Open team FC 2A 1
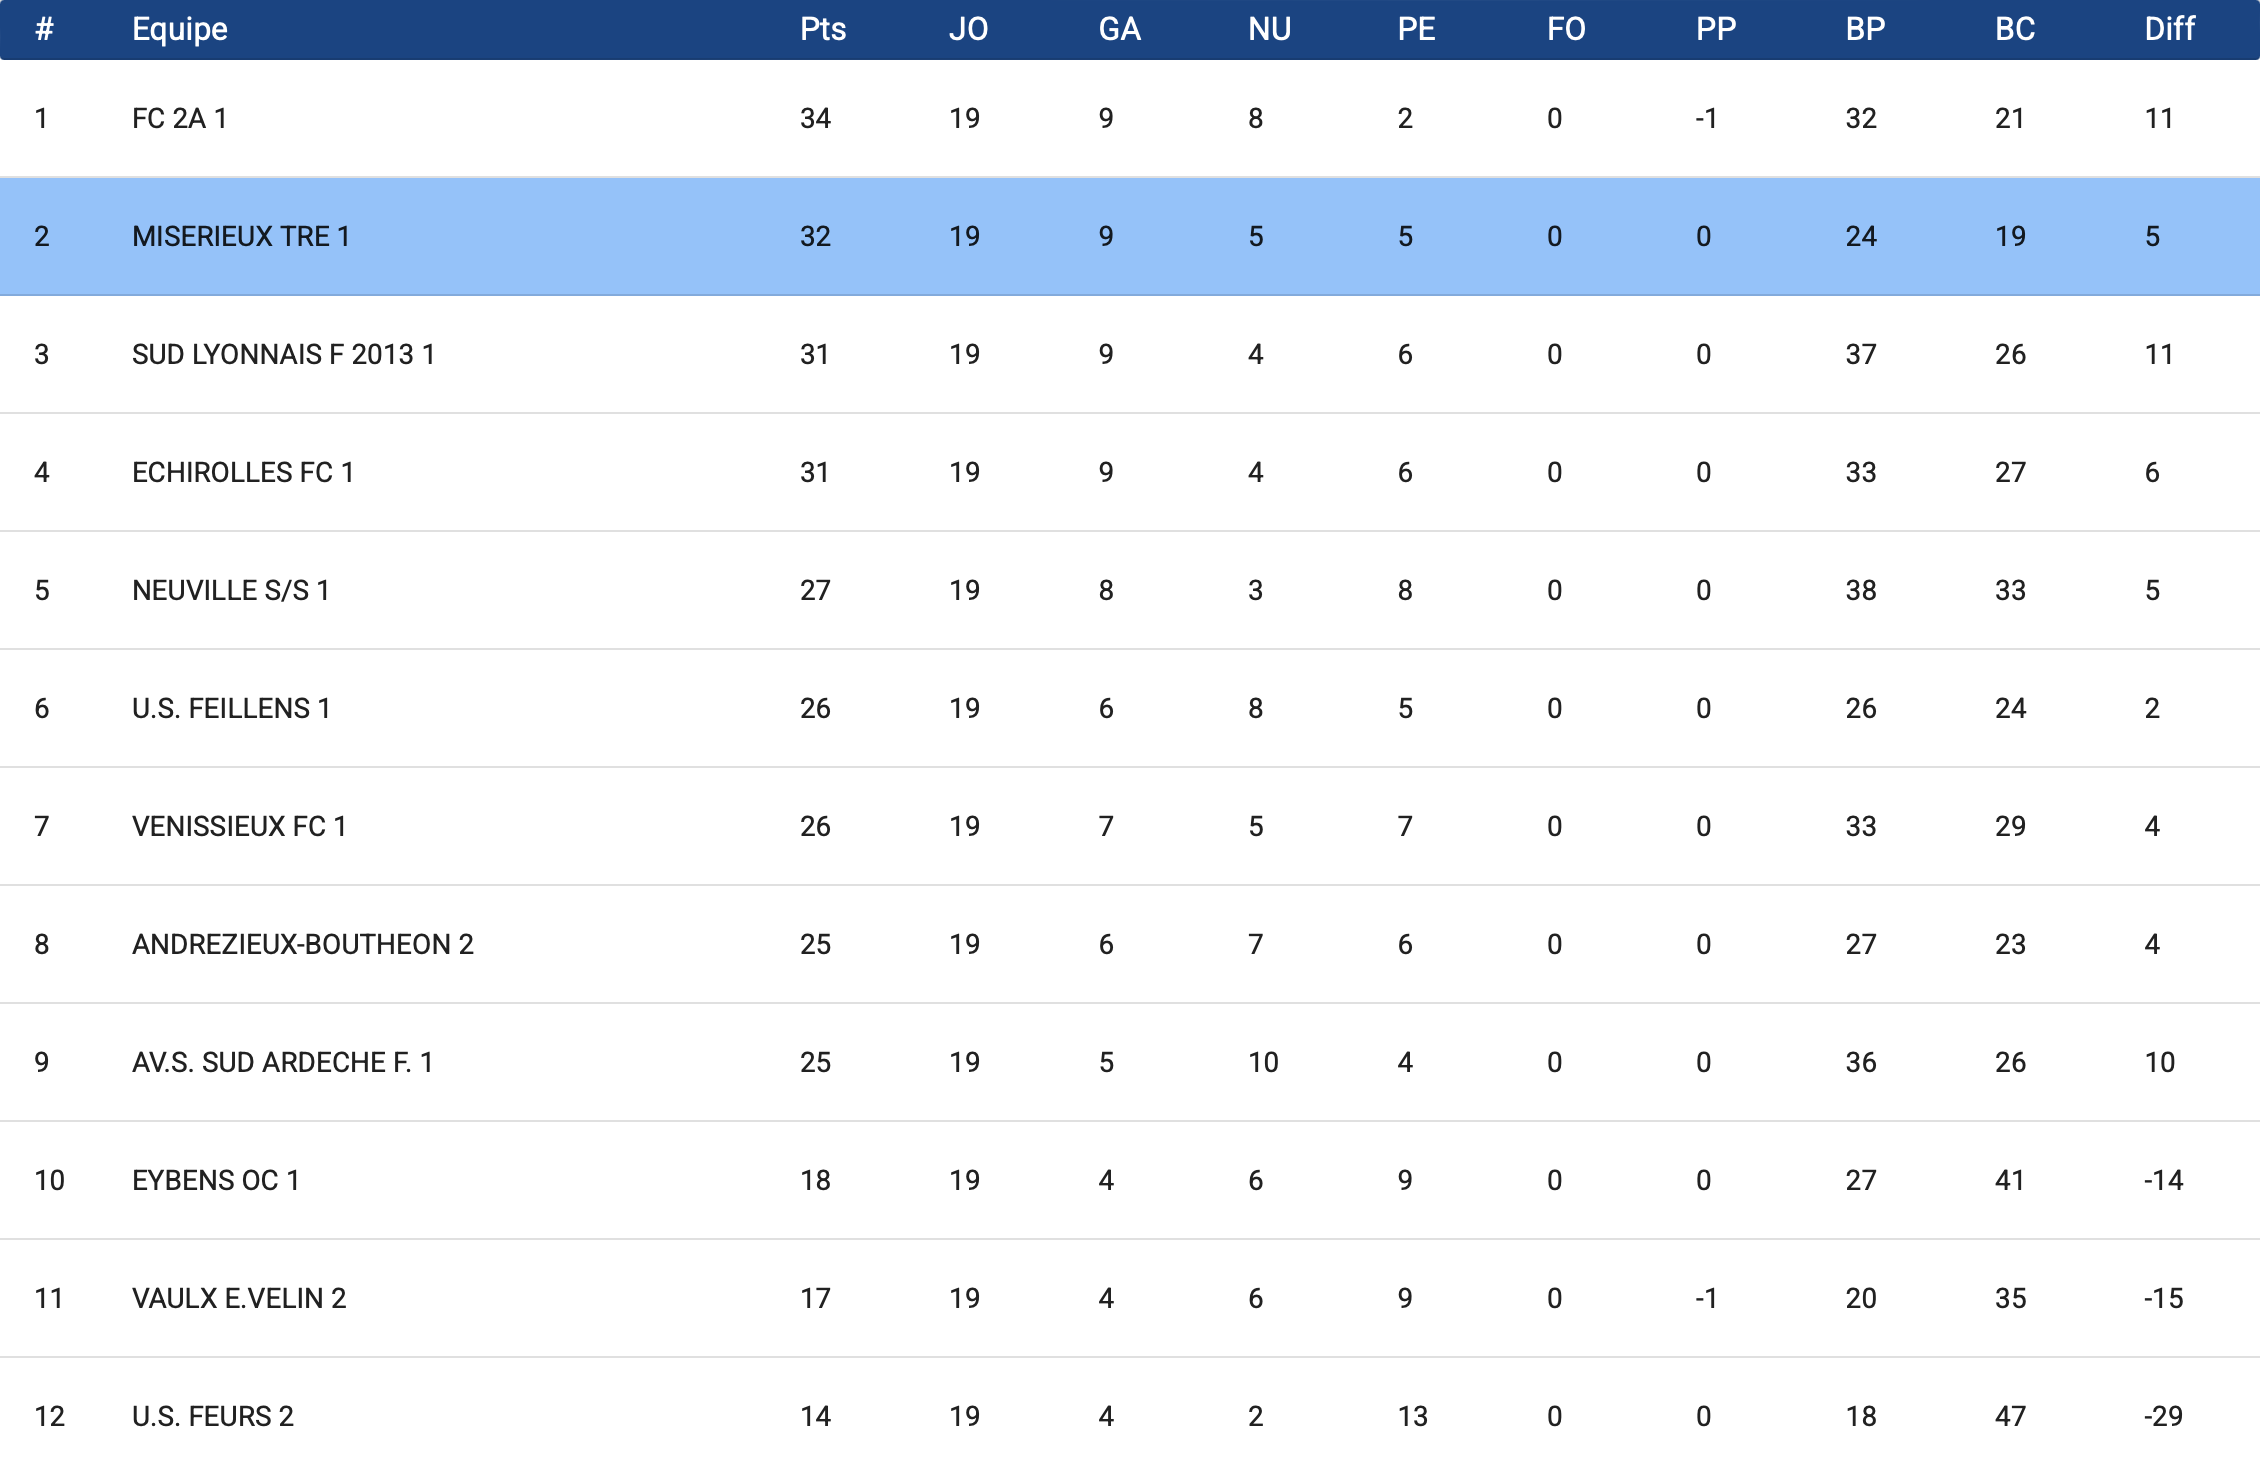Viewport: 2260px width, 1474px height. point(179,118)
